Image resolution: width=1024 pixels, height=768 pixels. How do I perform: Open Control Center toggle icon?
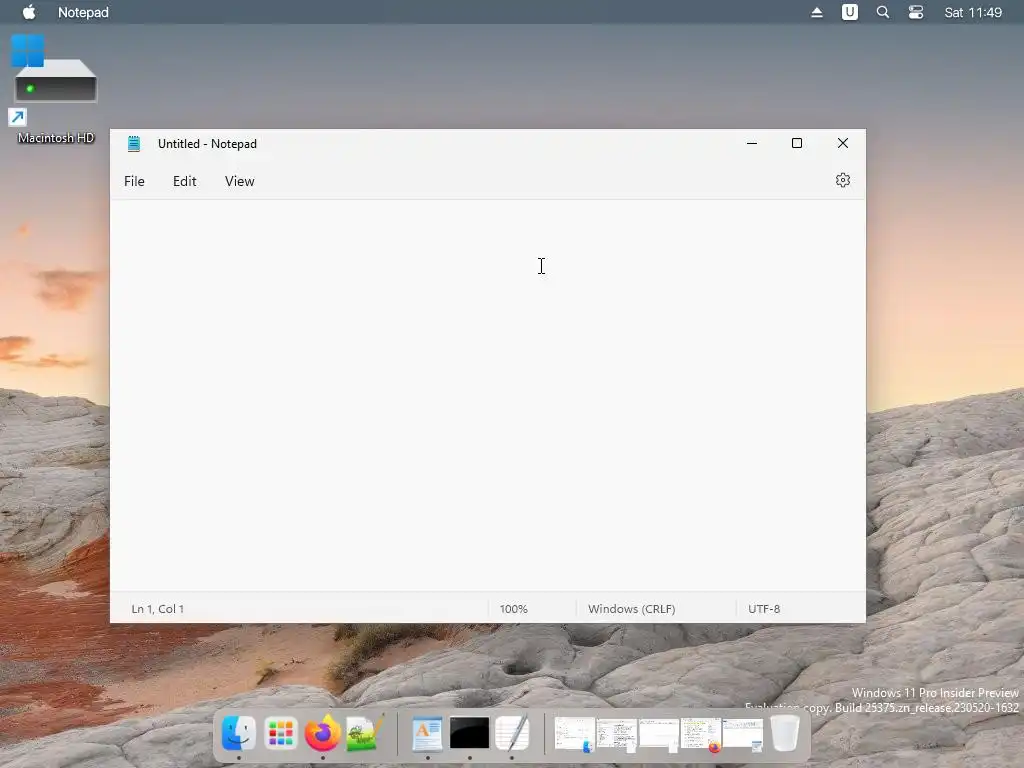coord(916,12)
